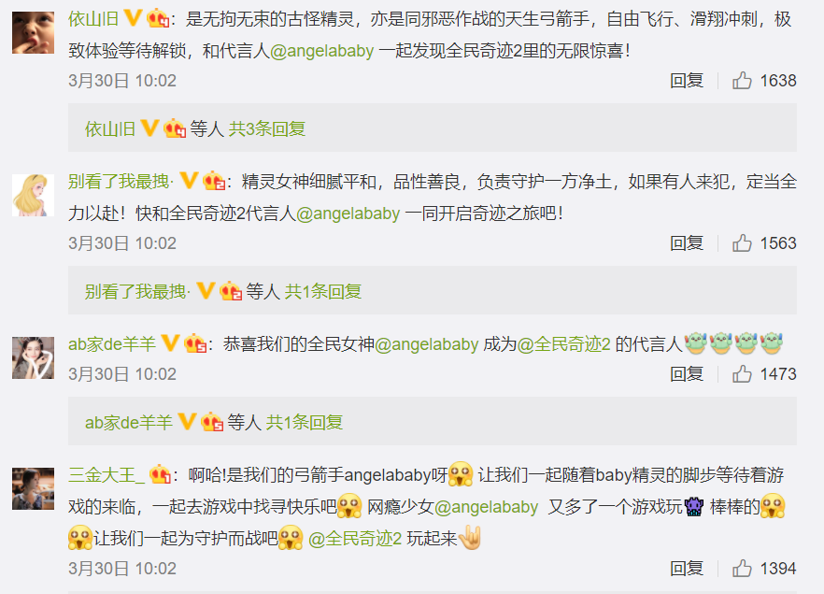Open @angelababy mention in 依山旧's comment
Screen dimensions: 824x594
(322, 51)
